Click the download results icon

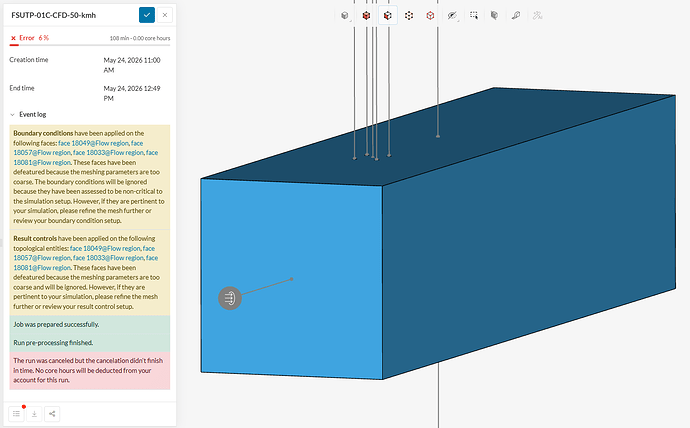[x=34, y=413]
